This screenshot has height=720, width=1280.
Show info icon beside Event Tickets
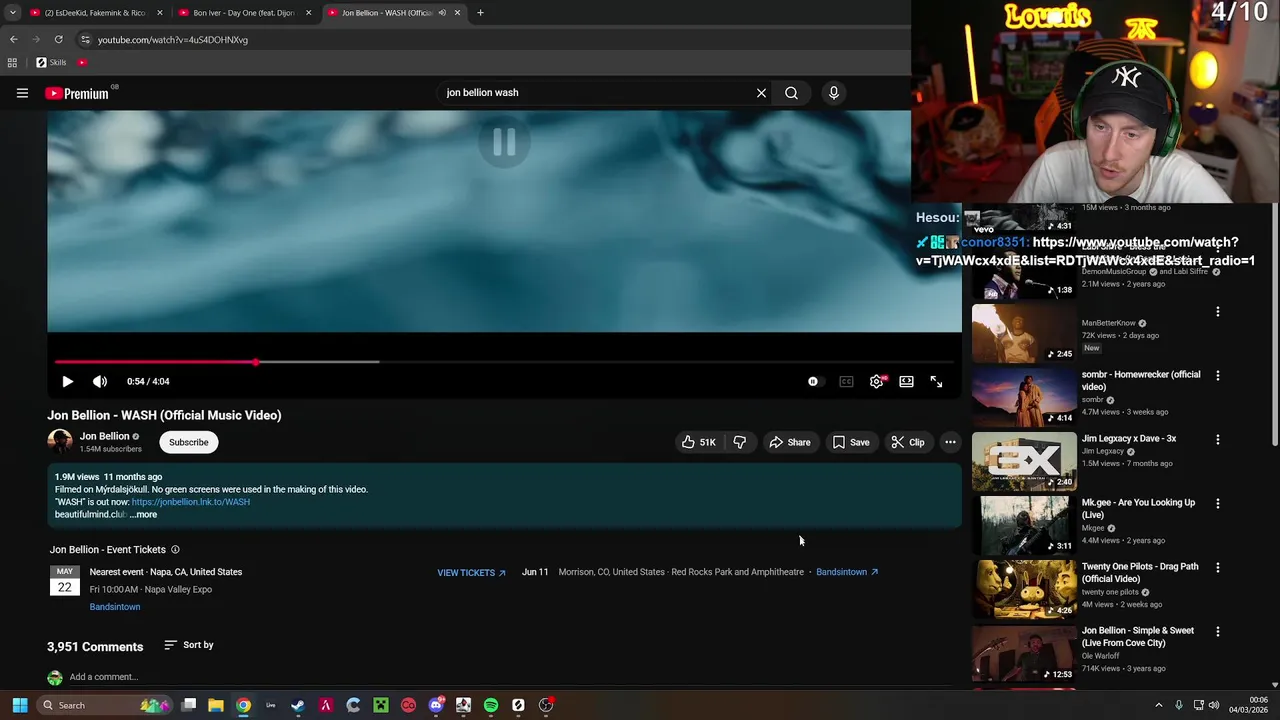(x=175, y=550)
